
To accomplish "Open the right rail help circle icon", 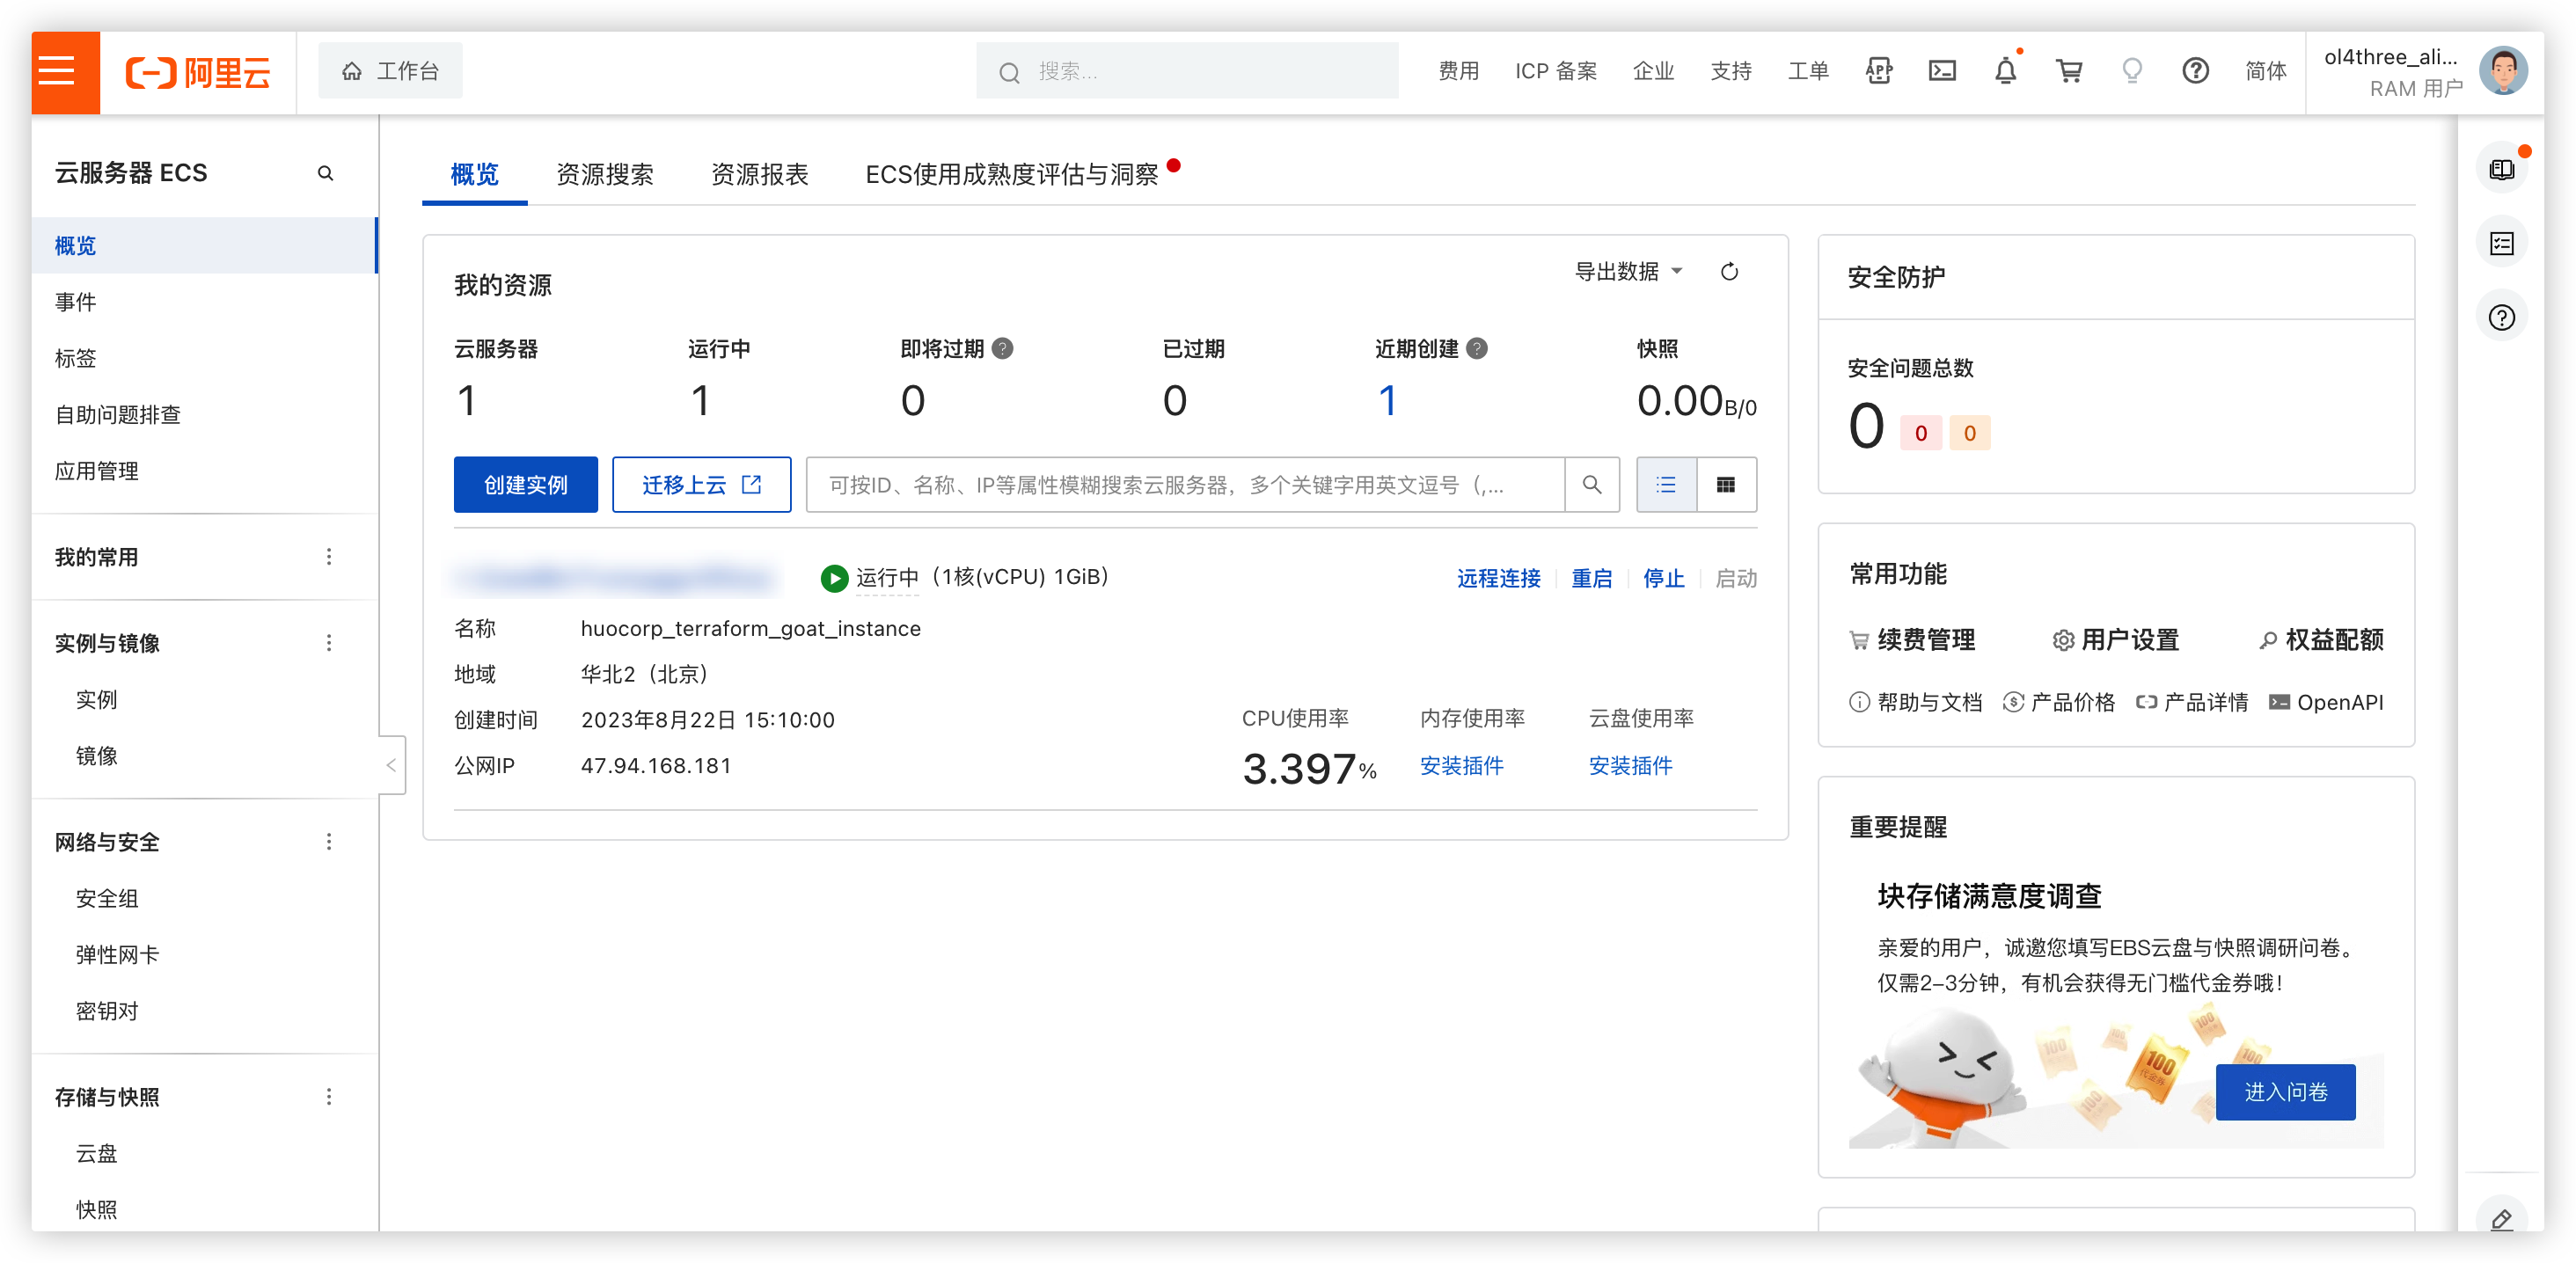I will coord(2502,317).
